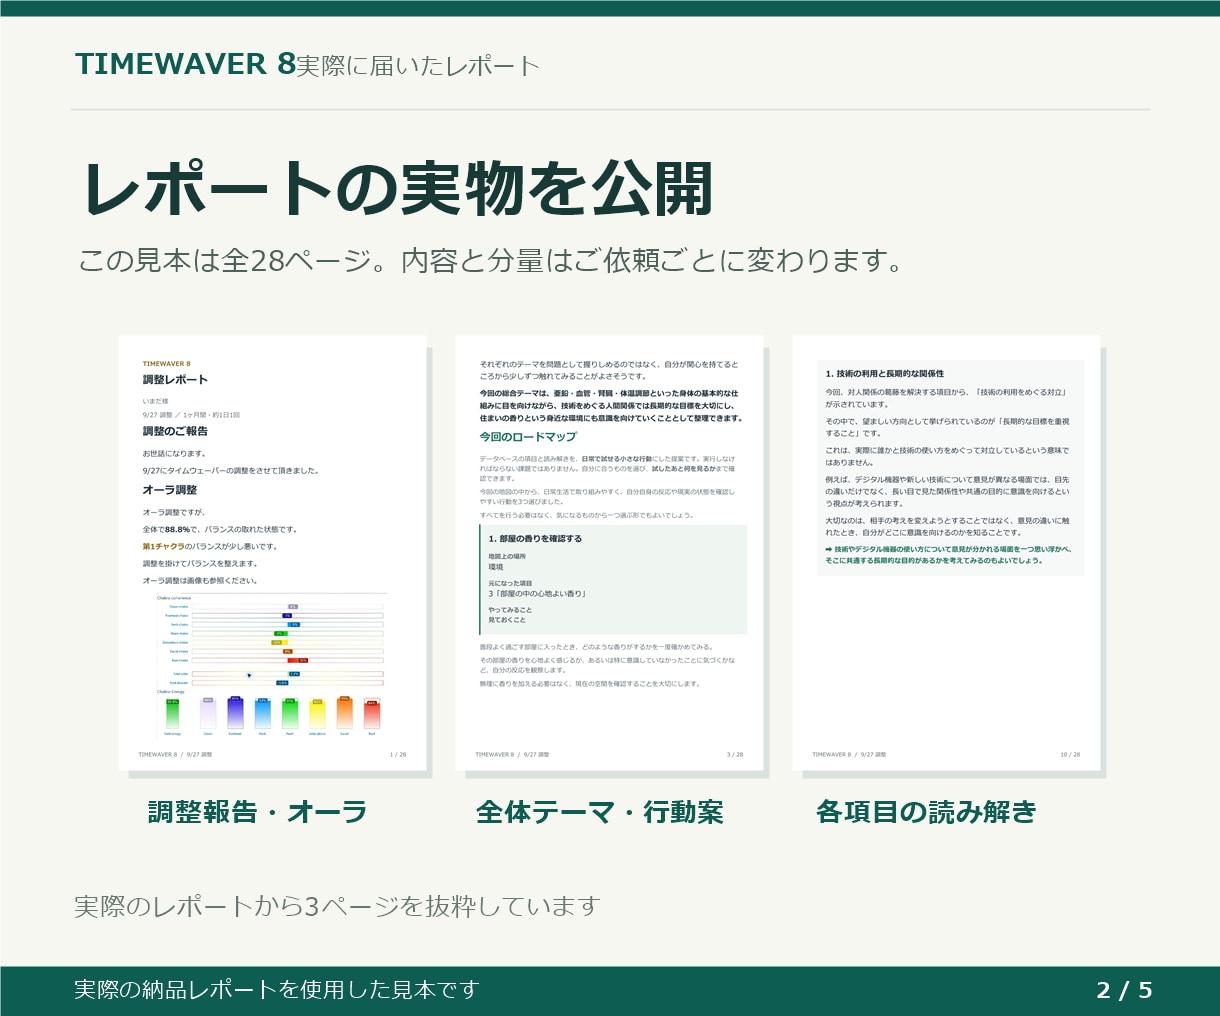Click the オーラ調整 heading in first page

pos(170,490)
